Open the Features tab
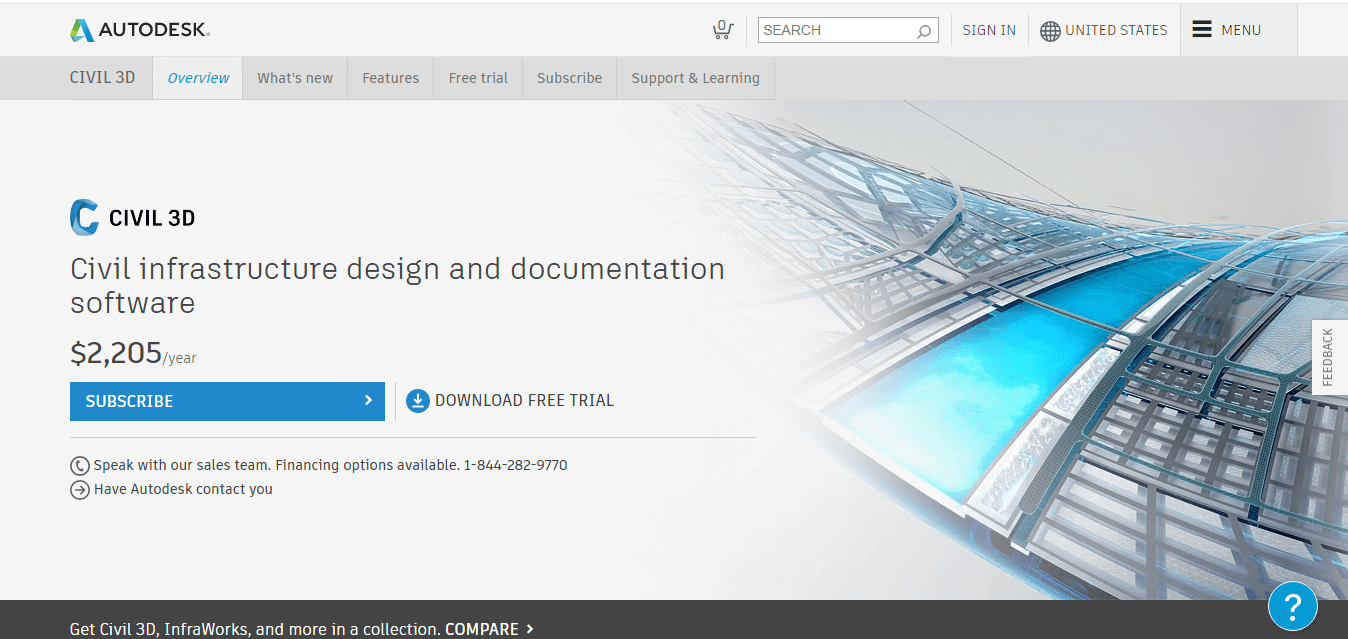The width and height of the screenshot is (1348, 639). (x=391, y=78)
